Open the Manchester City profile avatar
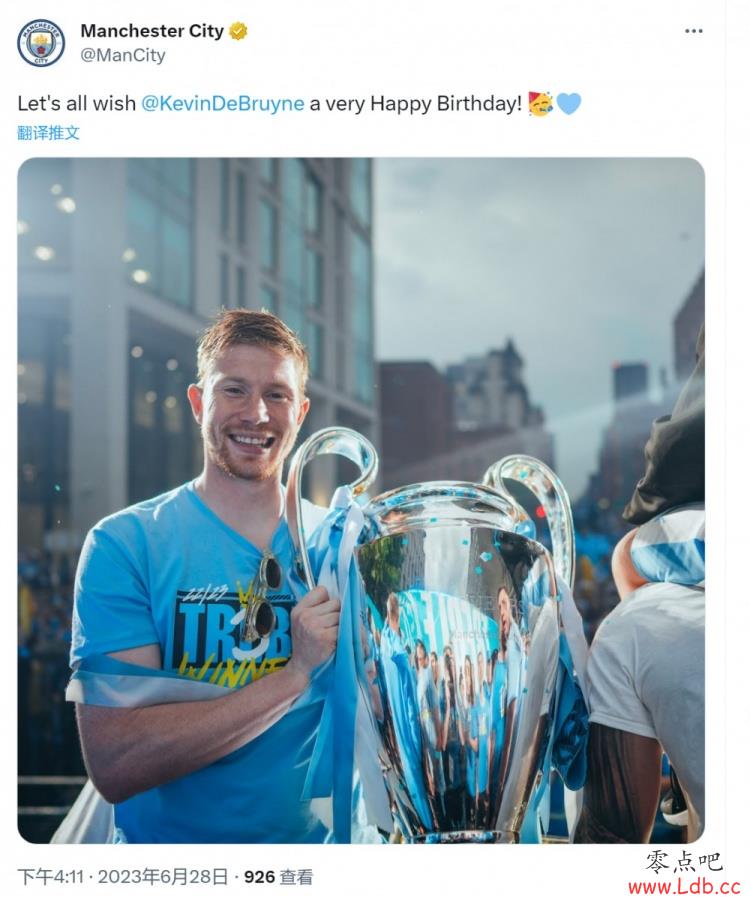Viewport: 750px width, 897px height. [41, 43]
